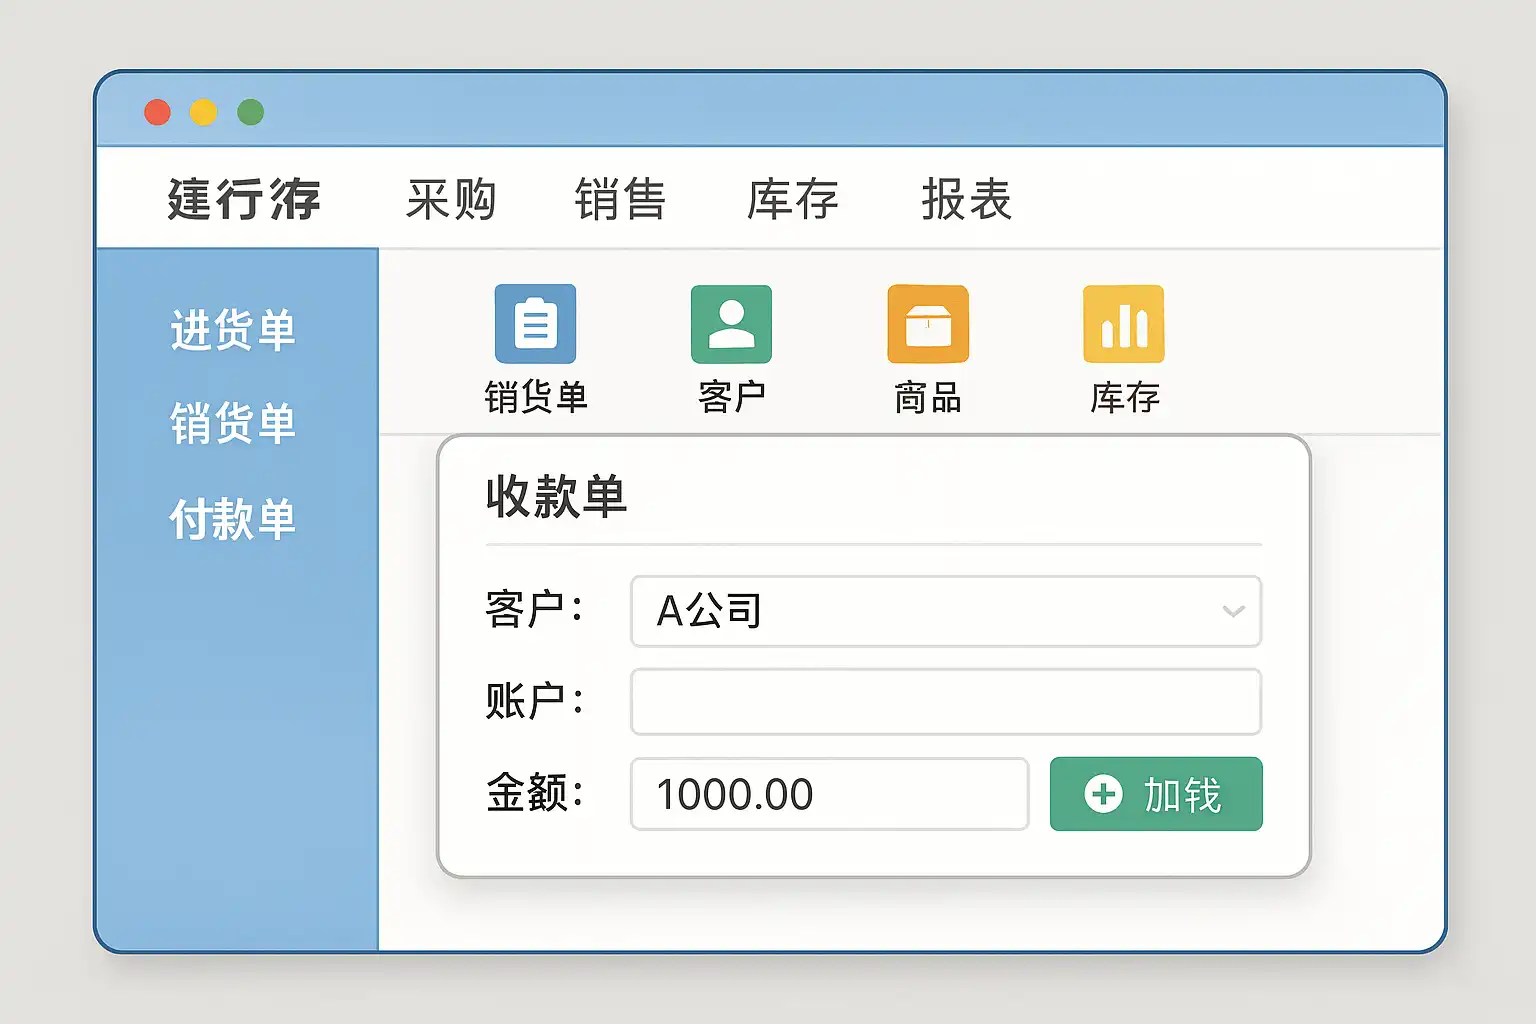This screenshot has width=1536, height=1024.
Task: Click the 金额 field containing 1000.00
Action: [830, 794]
